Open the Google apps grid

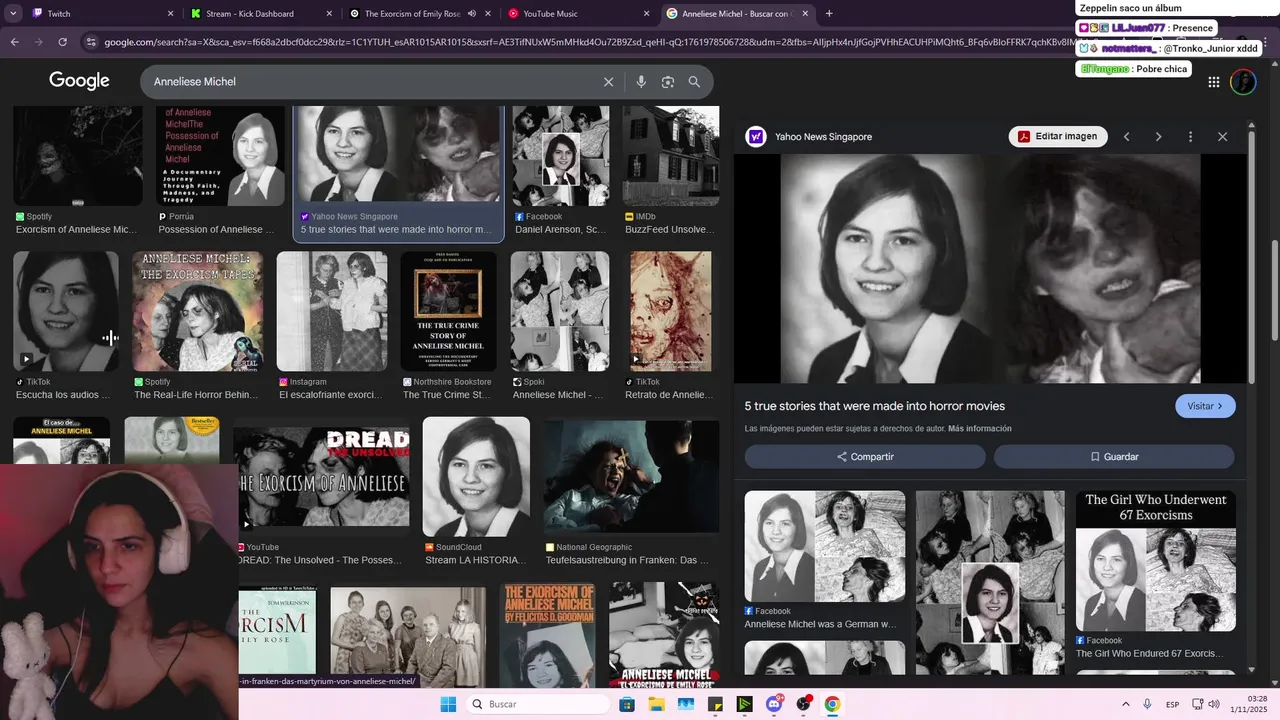(1213, 82)
